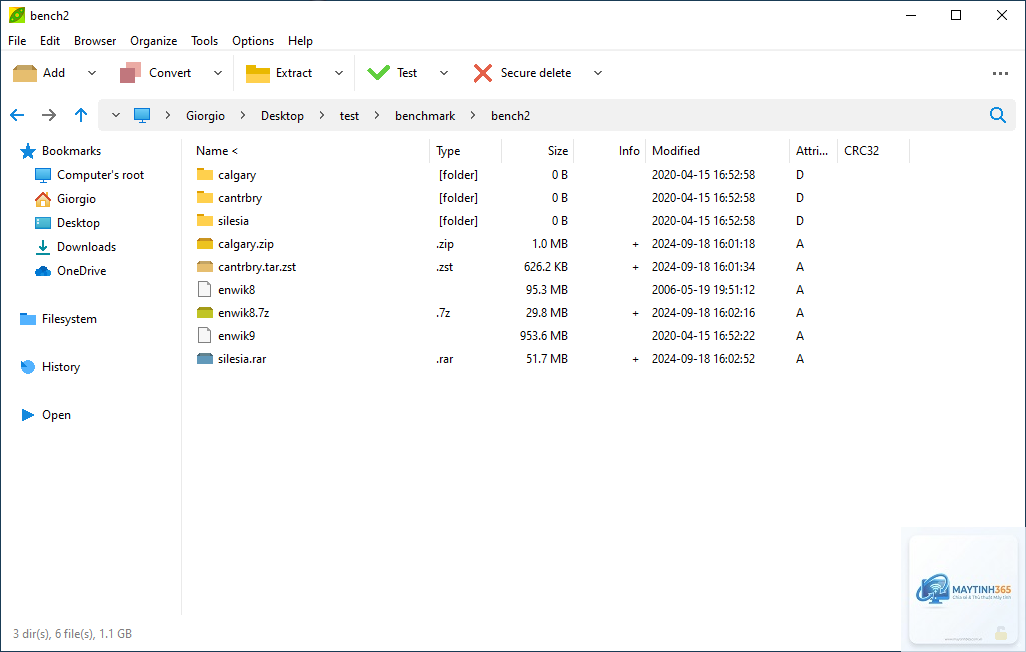1026x652 pixels.
Task: Open the File menu
Action: [x=17, y=41]
